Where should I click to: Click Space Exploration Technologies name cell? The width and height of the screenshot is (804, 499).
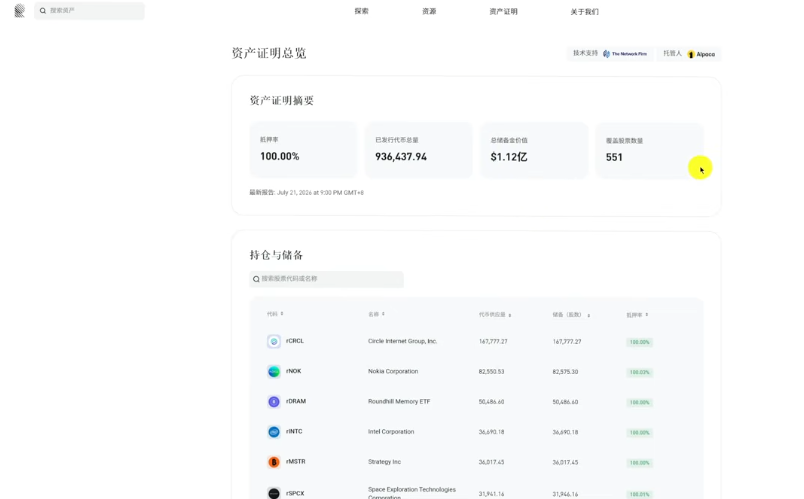(412, 493)
